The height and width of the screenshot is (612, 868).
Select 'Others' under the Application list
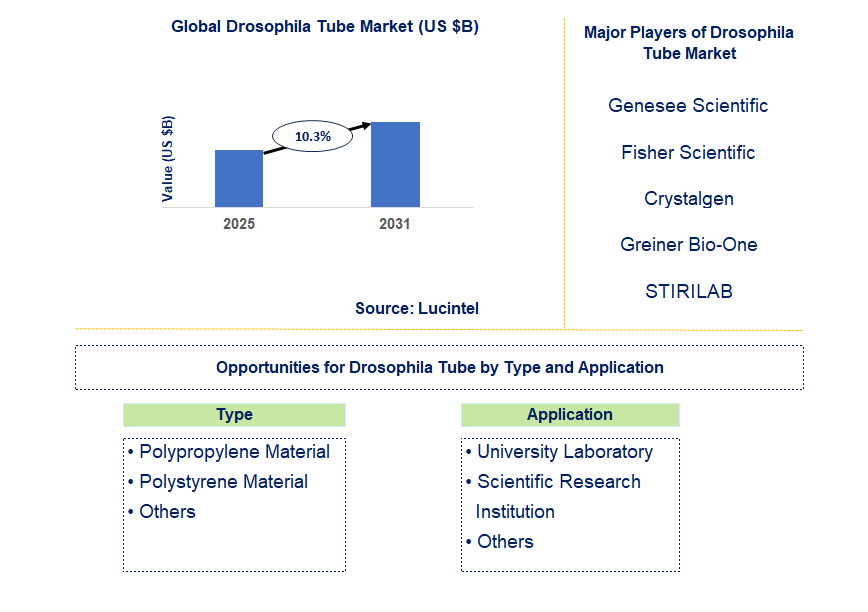click(x=499, y=541)
